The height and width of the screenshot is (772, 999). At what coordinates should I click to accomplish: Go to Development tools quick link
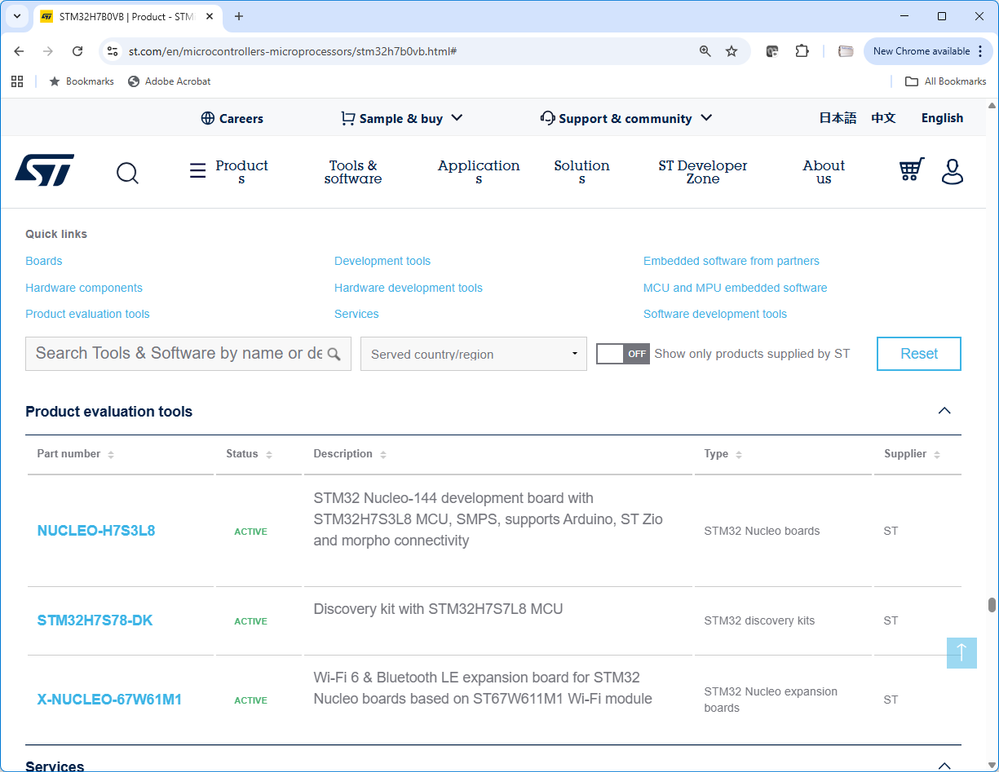pyautogui.click(x=382, y=261)
